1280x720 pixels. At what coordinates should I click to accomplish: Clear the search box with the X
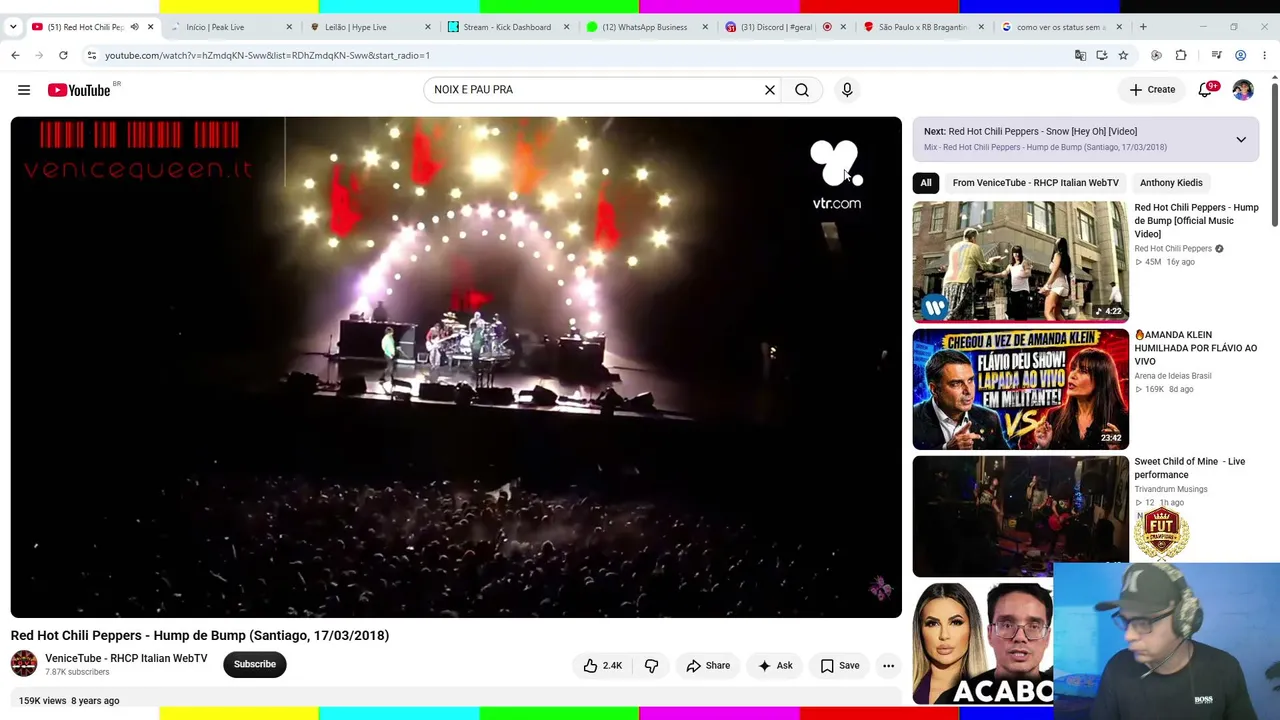pos(770,90)
